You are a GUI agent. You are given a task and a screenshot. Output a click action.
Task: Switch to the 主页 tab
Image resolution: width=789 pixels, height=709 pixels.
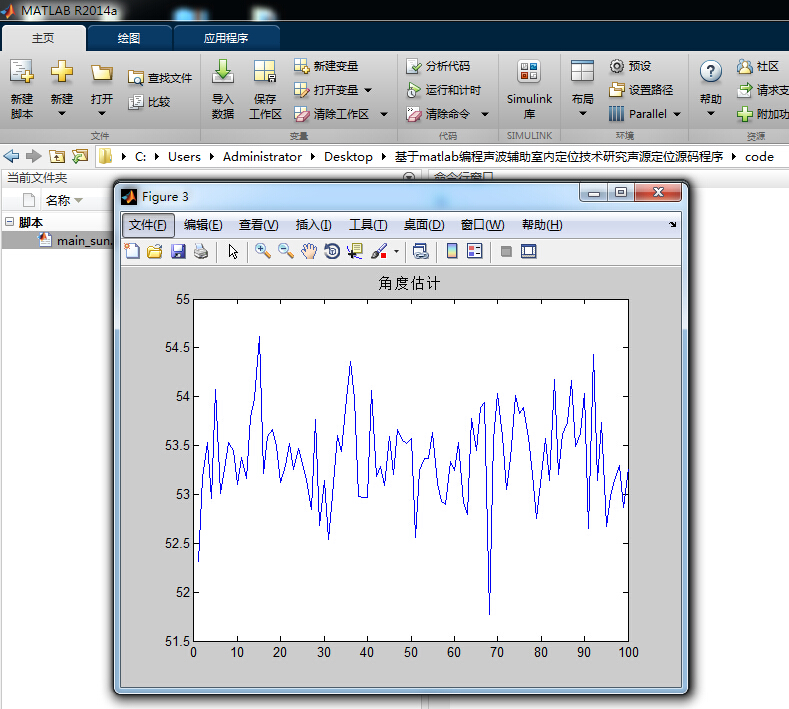click(x=43, y=38)
